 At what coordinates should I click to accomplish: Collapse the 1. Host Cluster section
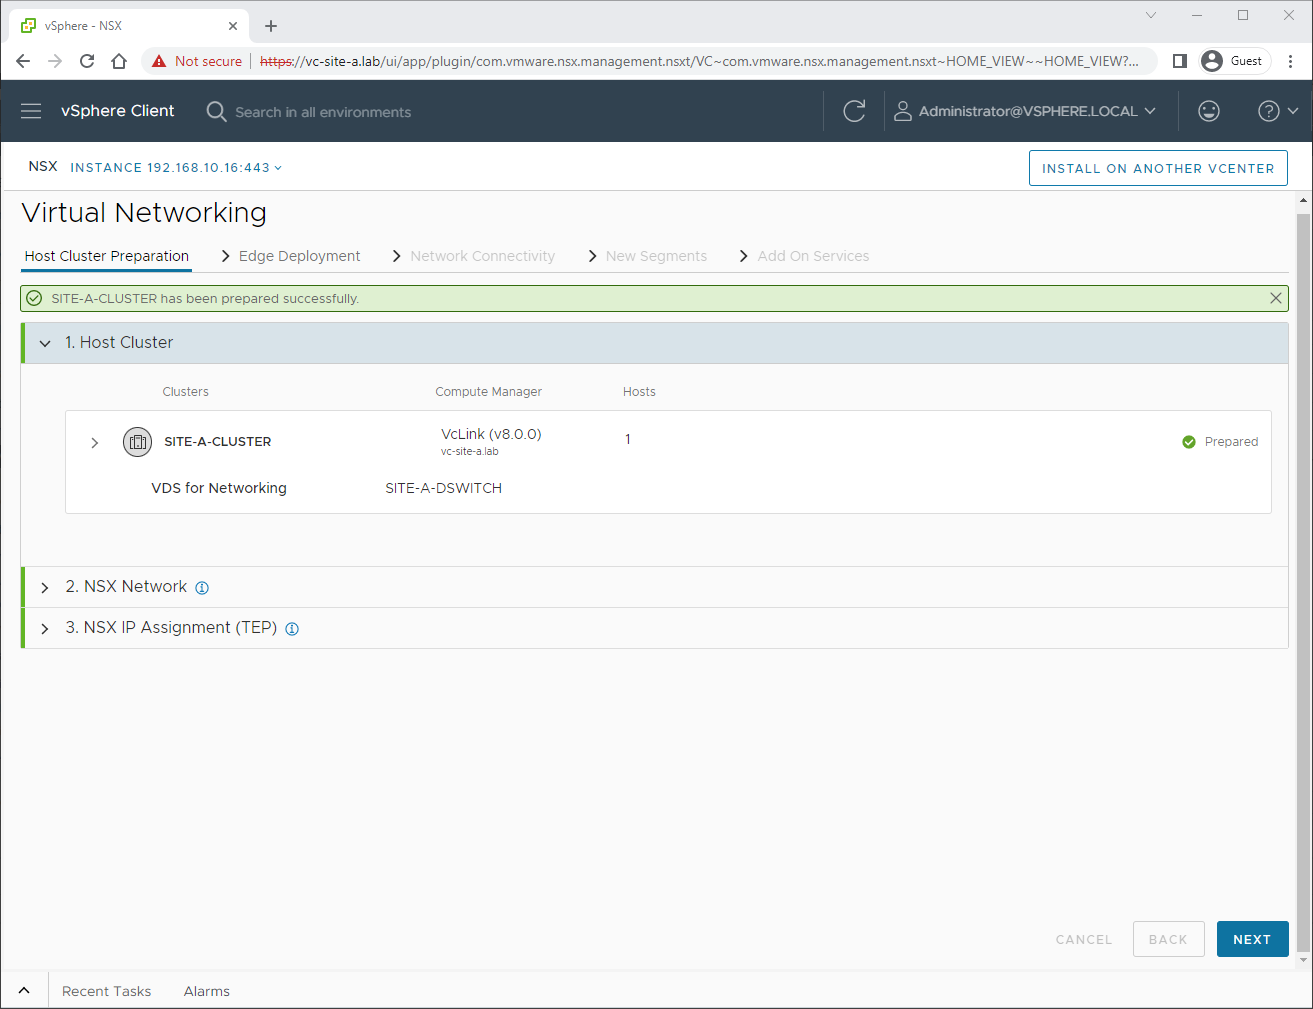[45, 343]
